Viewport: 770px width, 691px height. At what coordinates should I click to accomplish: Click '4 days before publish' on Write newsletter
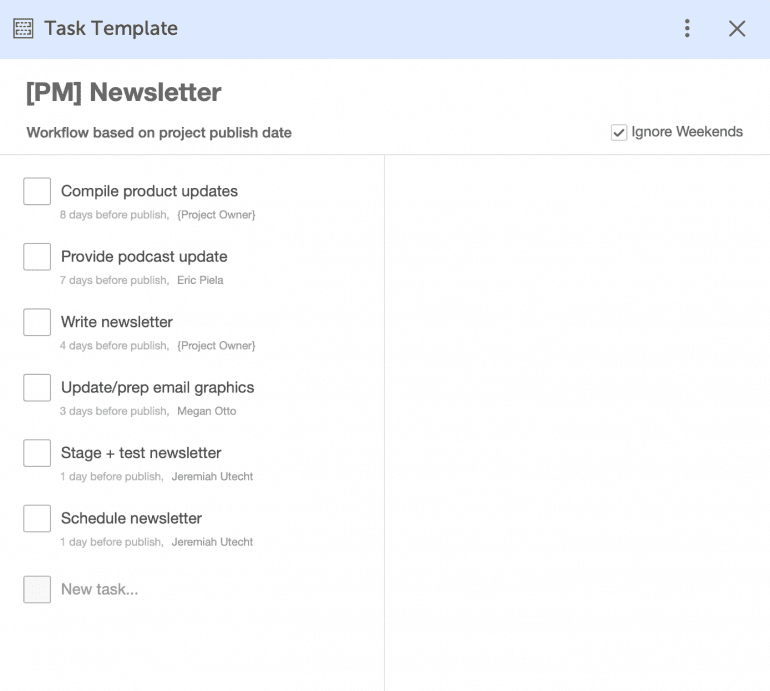pos(113,346)
